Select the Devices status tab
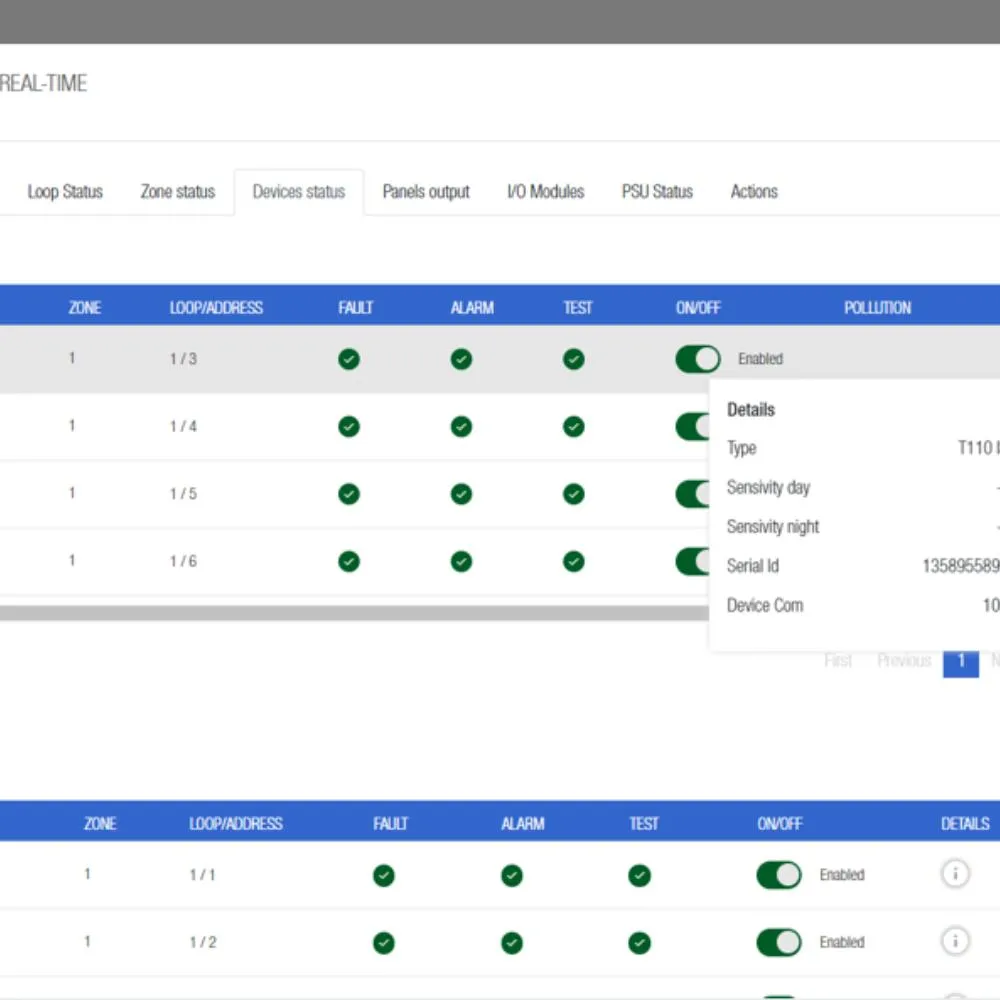Viewport: 1000px width, 1000px height. coord(298,191)
